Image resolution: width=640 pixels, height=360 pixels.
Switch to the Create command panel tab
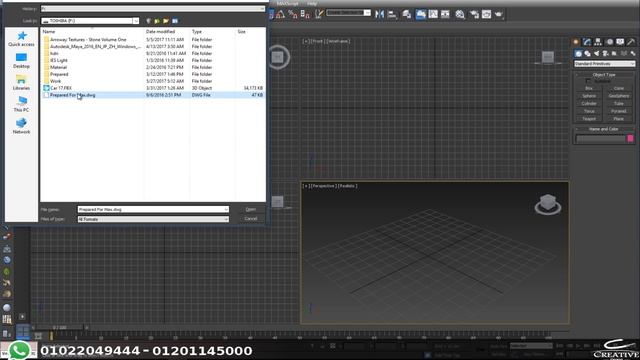[576, 42]
